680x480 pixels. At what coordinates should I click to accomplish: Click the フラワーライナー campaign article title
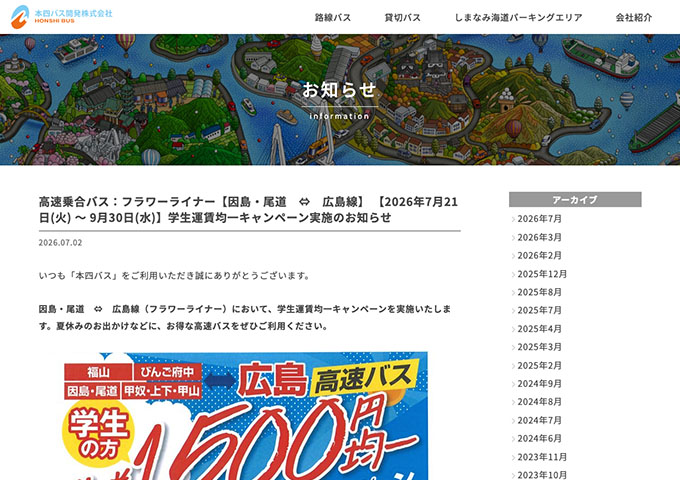click(x=248, y=209)
